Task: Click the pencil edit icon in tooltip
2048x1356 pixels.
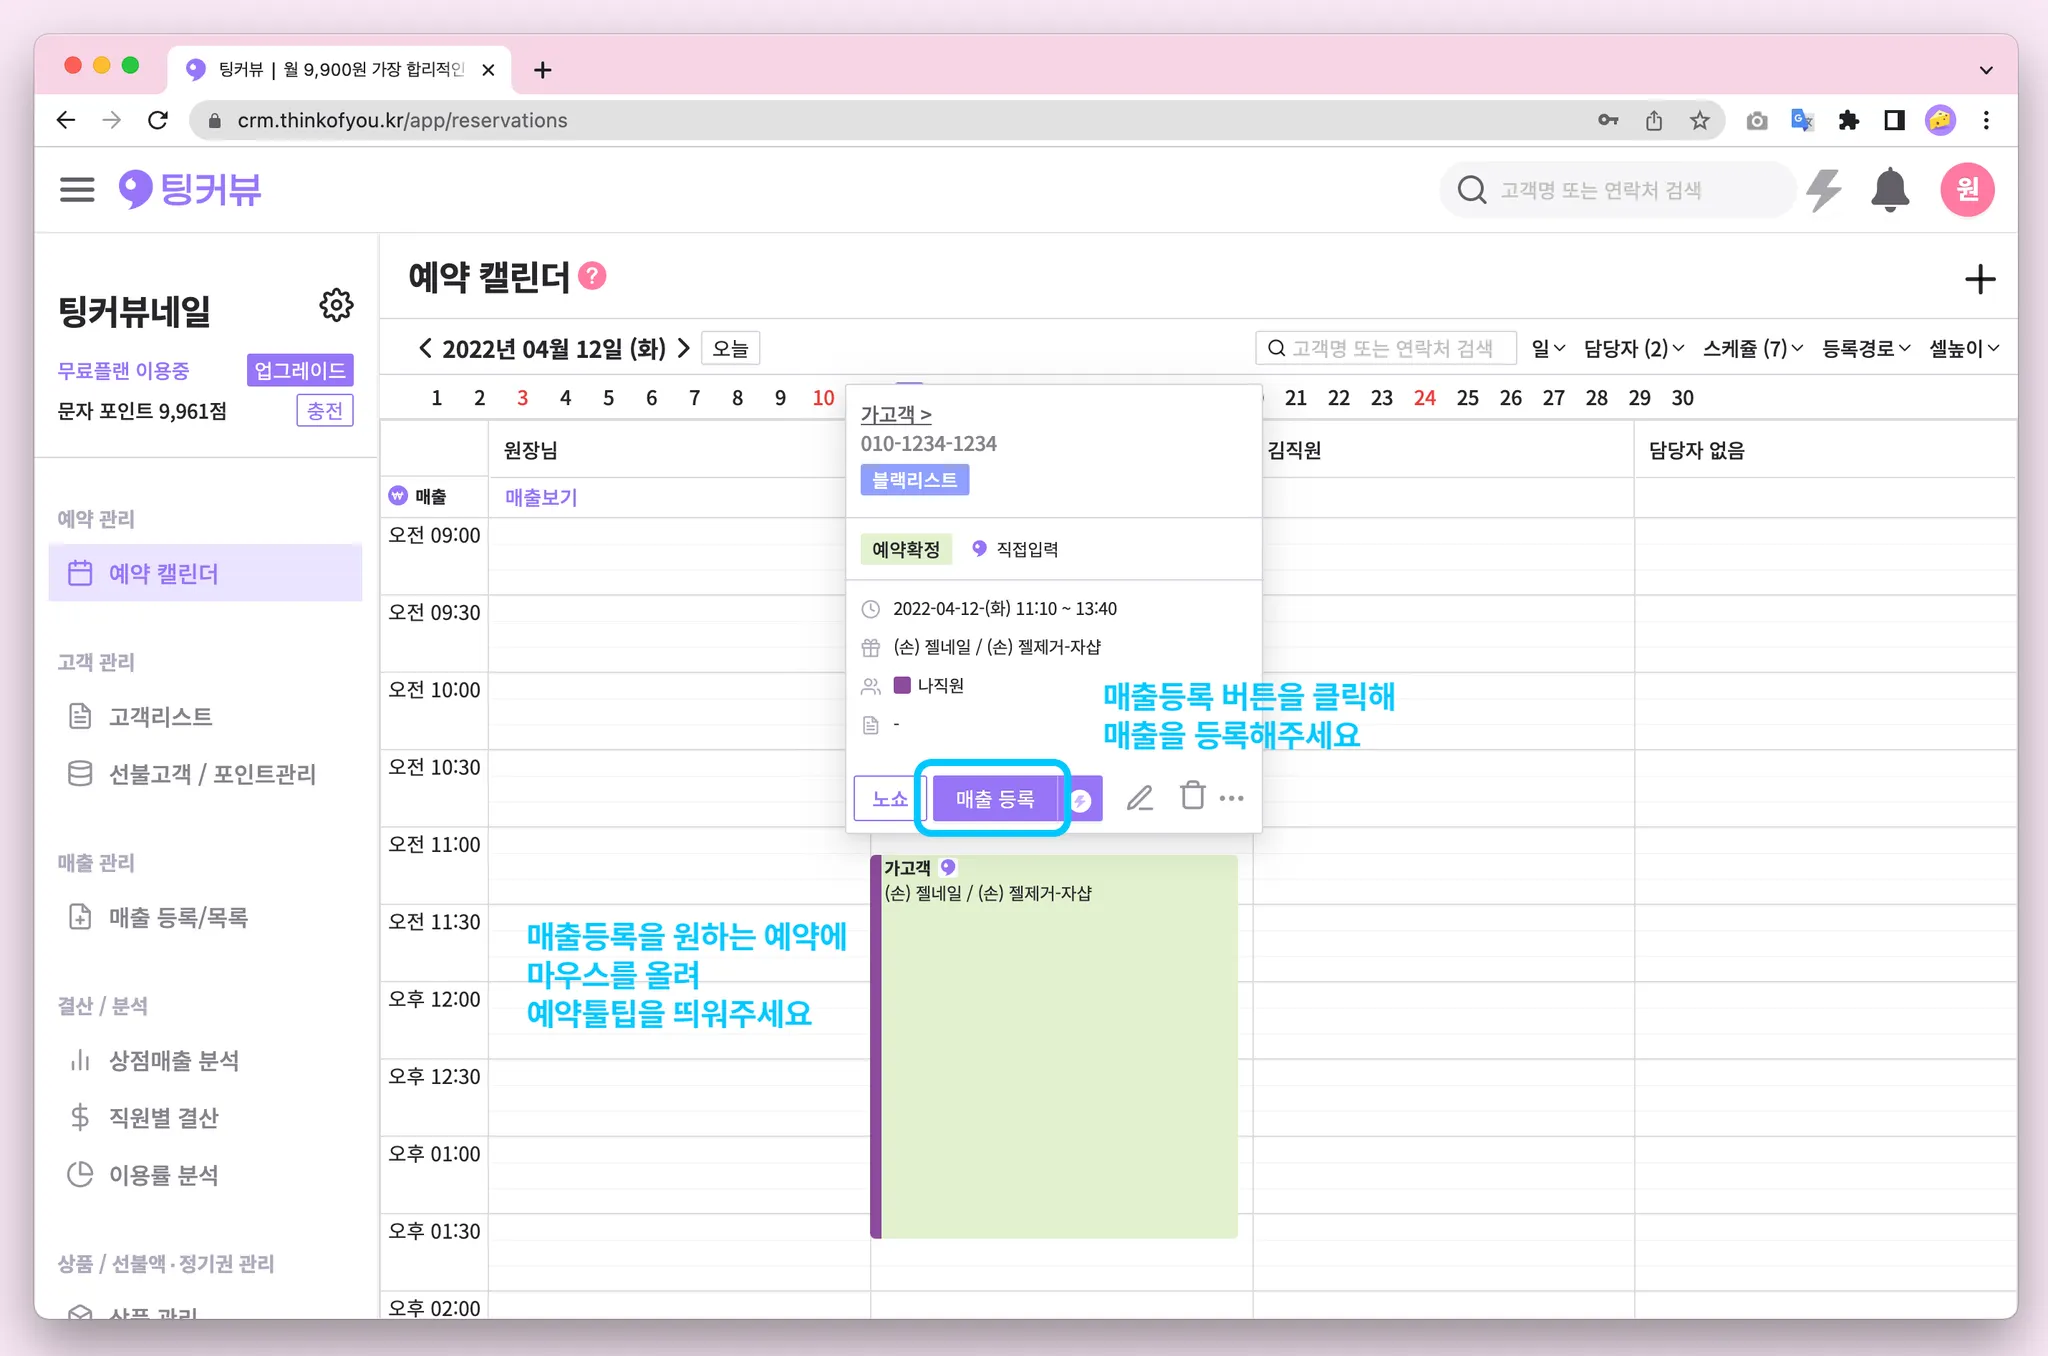Action: pyautogui.click(x=1140, y=798)
